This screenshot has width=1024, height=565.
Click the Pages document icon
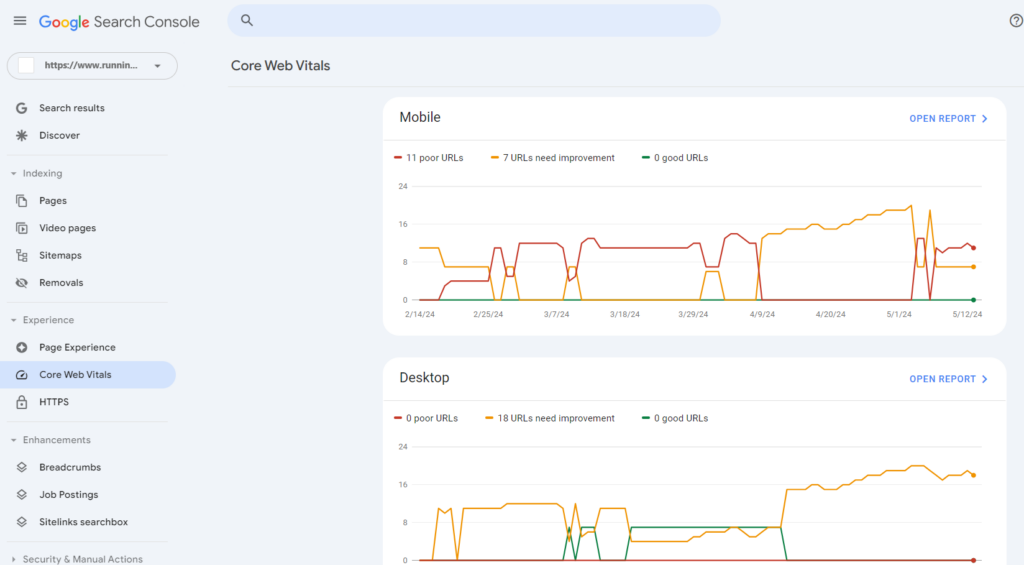[22, 201]
